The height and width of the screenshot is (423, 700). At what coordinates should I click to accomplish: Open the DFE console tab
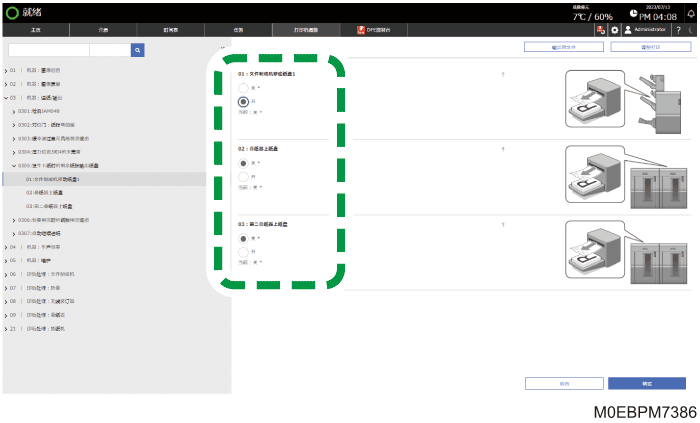[374, 30]
